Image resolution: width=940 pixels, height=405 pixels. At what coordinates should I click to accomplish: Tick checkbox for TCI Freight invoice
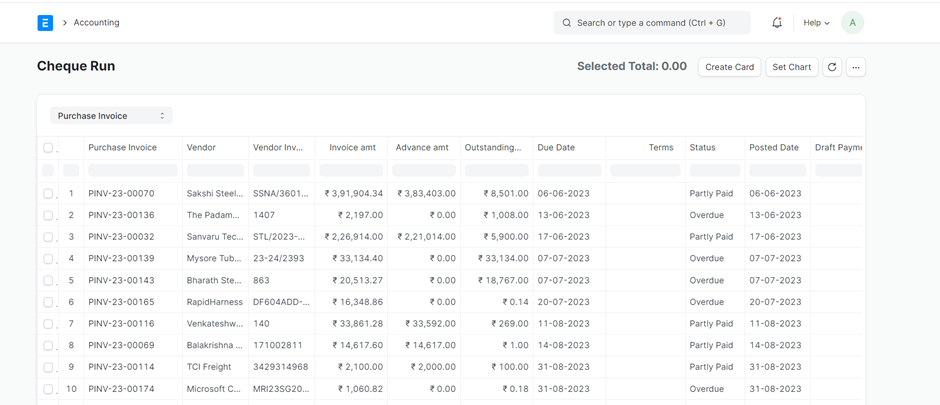click(48, 367)
